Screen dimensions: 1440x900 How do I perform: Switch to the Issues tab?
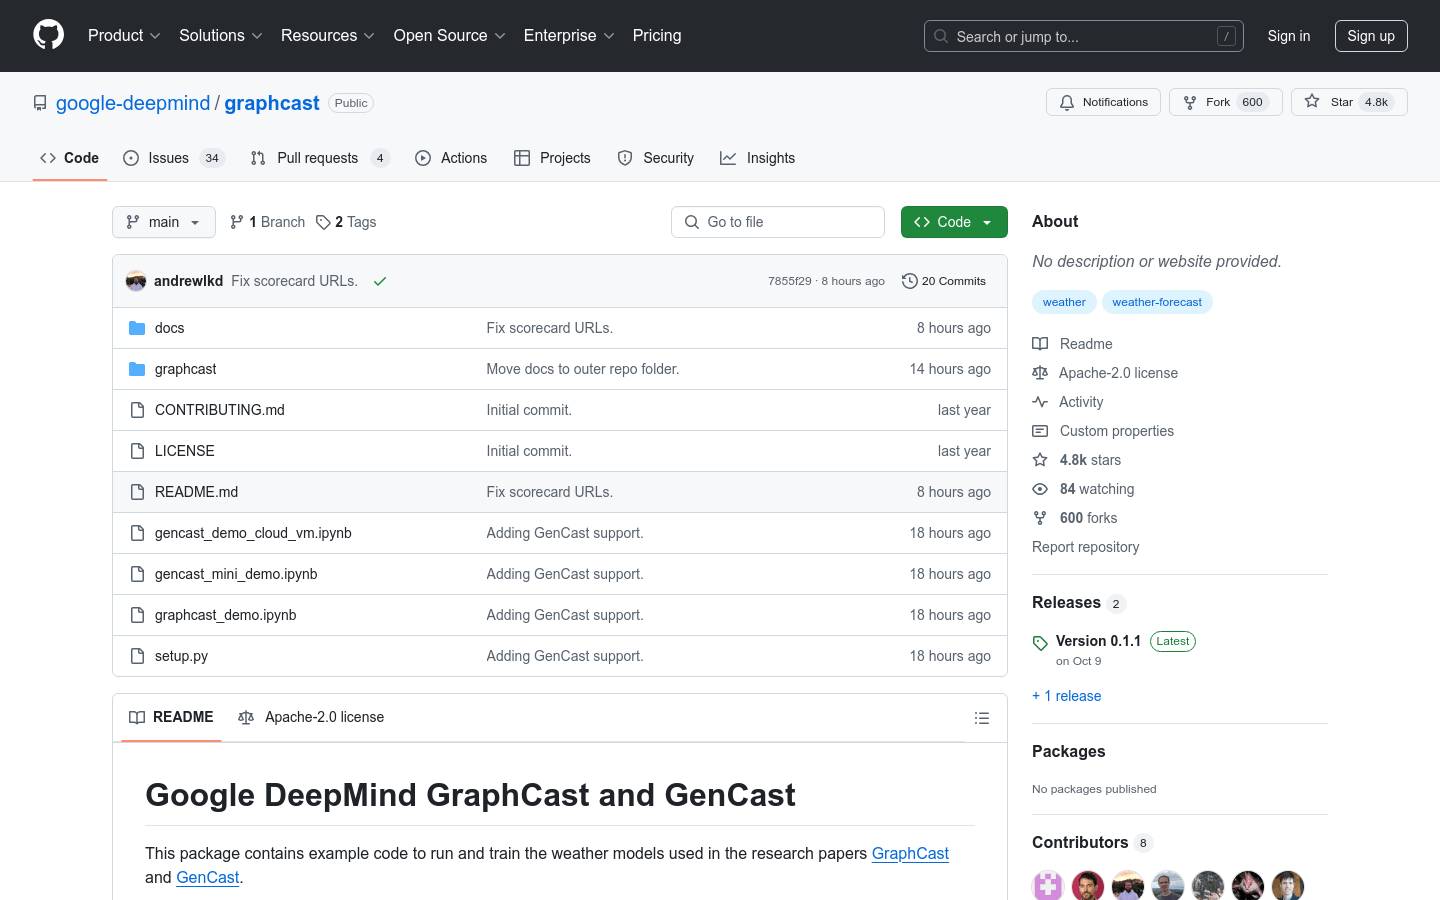(x=173, y=158)
